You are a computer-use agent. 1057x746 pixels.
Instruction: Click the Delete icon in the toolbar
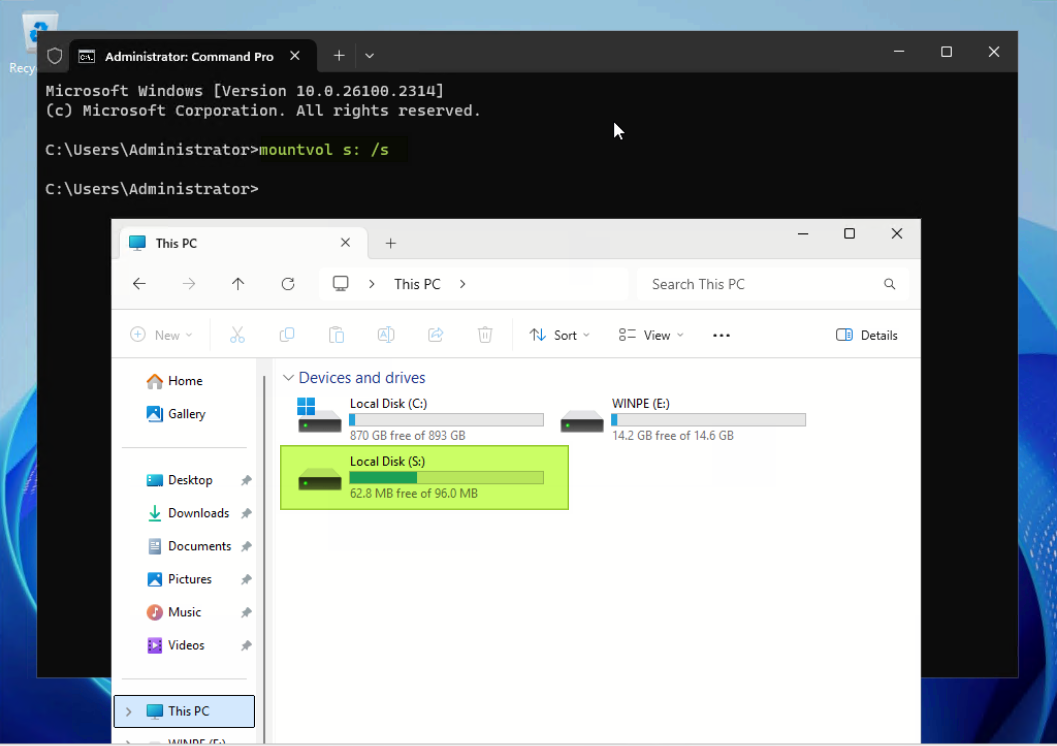[485, 334]
